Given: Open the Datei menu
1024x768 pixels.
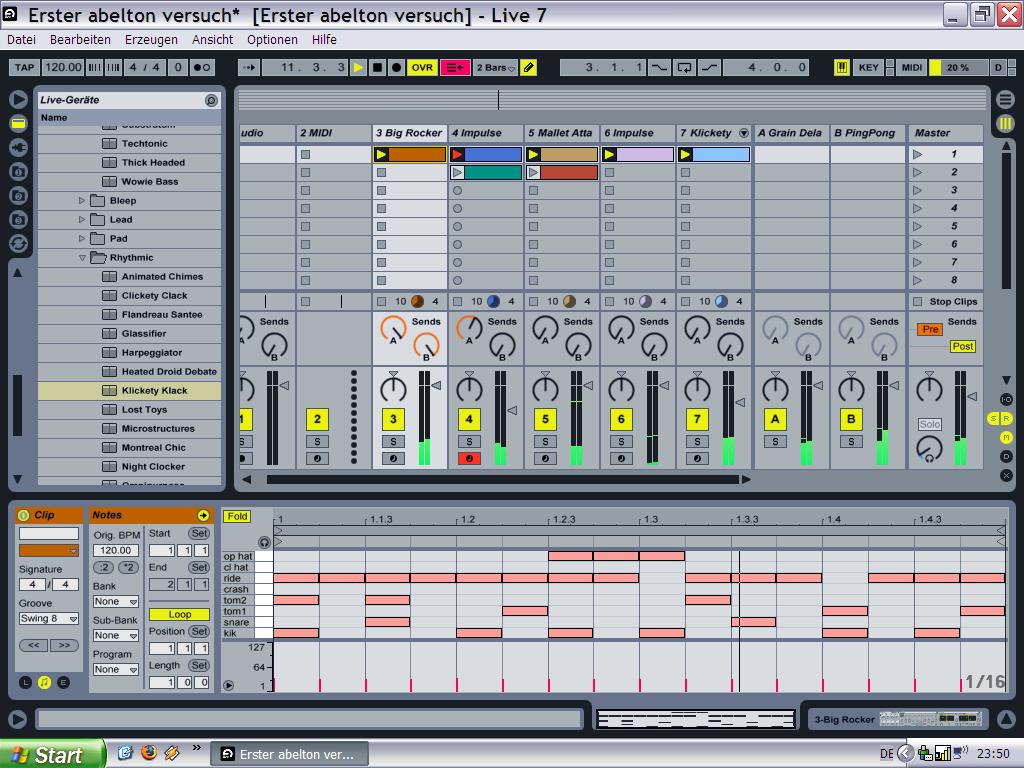Looking at the screenshot, I should click(x=22, y=40).
